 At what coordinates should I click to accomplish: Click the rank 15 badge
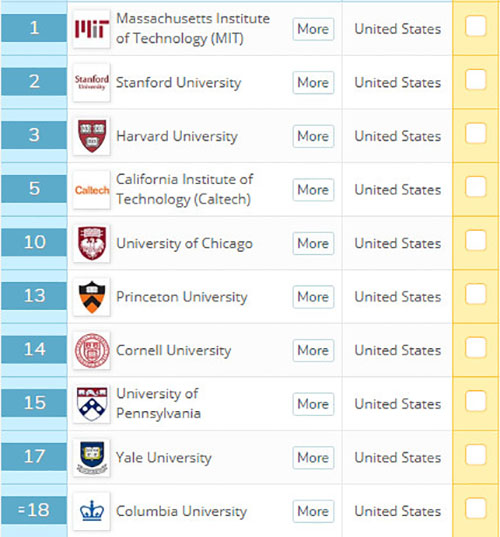[34, 403]
